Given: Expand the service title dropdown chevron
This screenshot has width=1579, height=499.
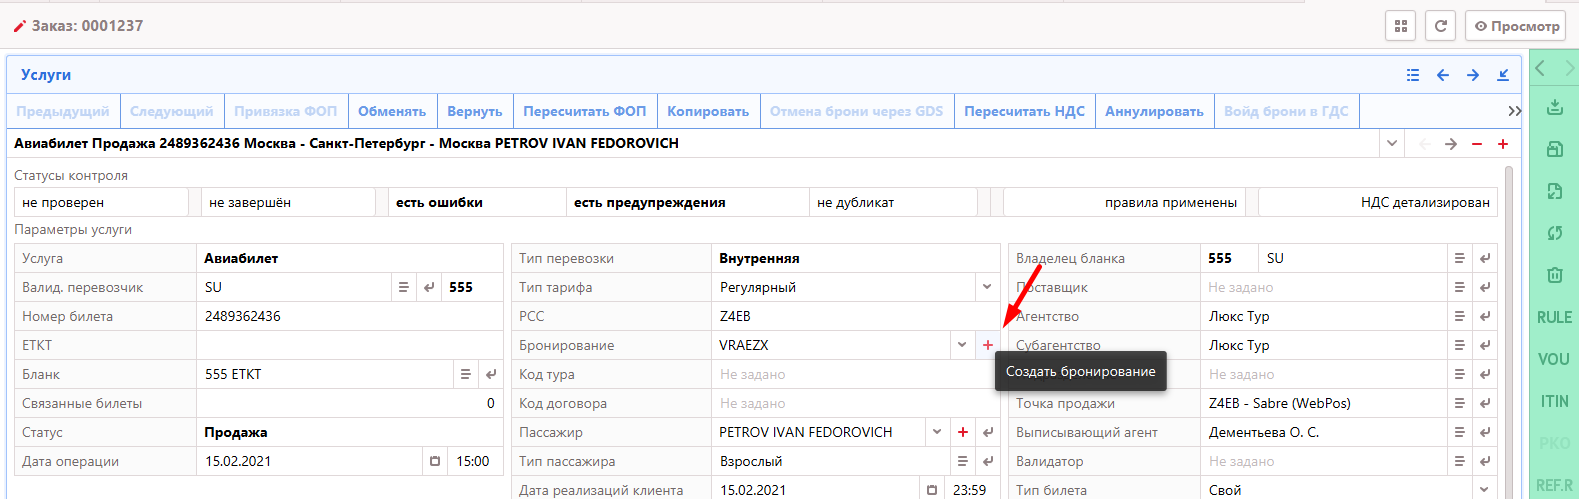Looking at the screenshot, I should tap(1391, 144).
